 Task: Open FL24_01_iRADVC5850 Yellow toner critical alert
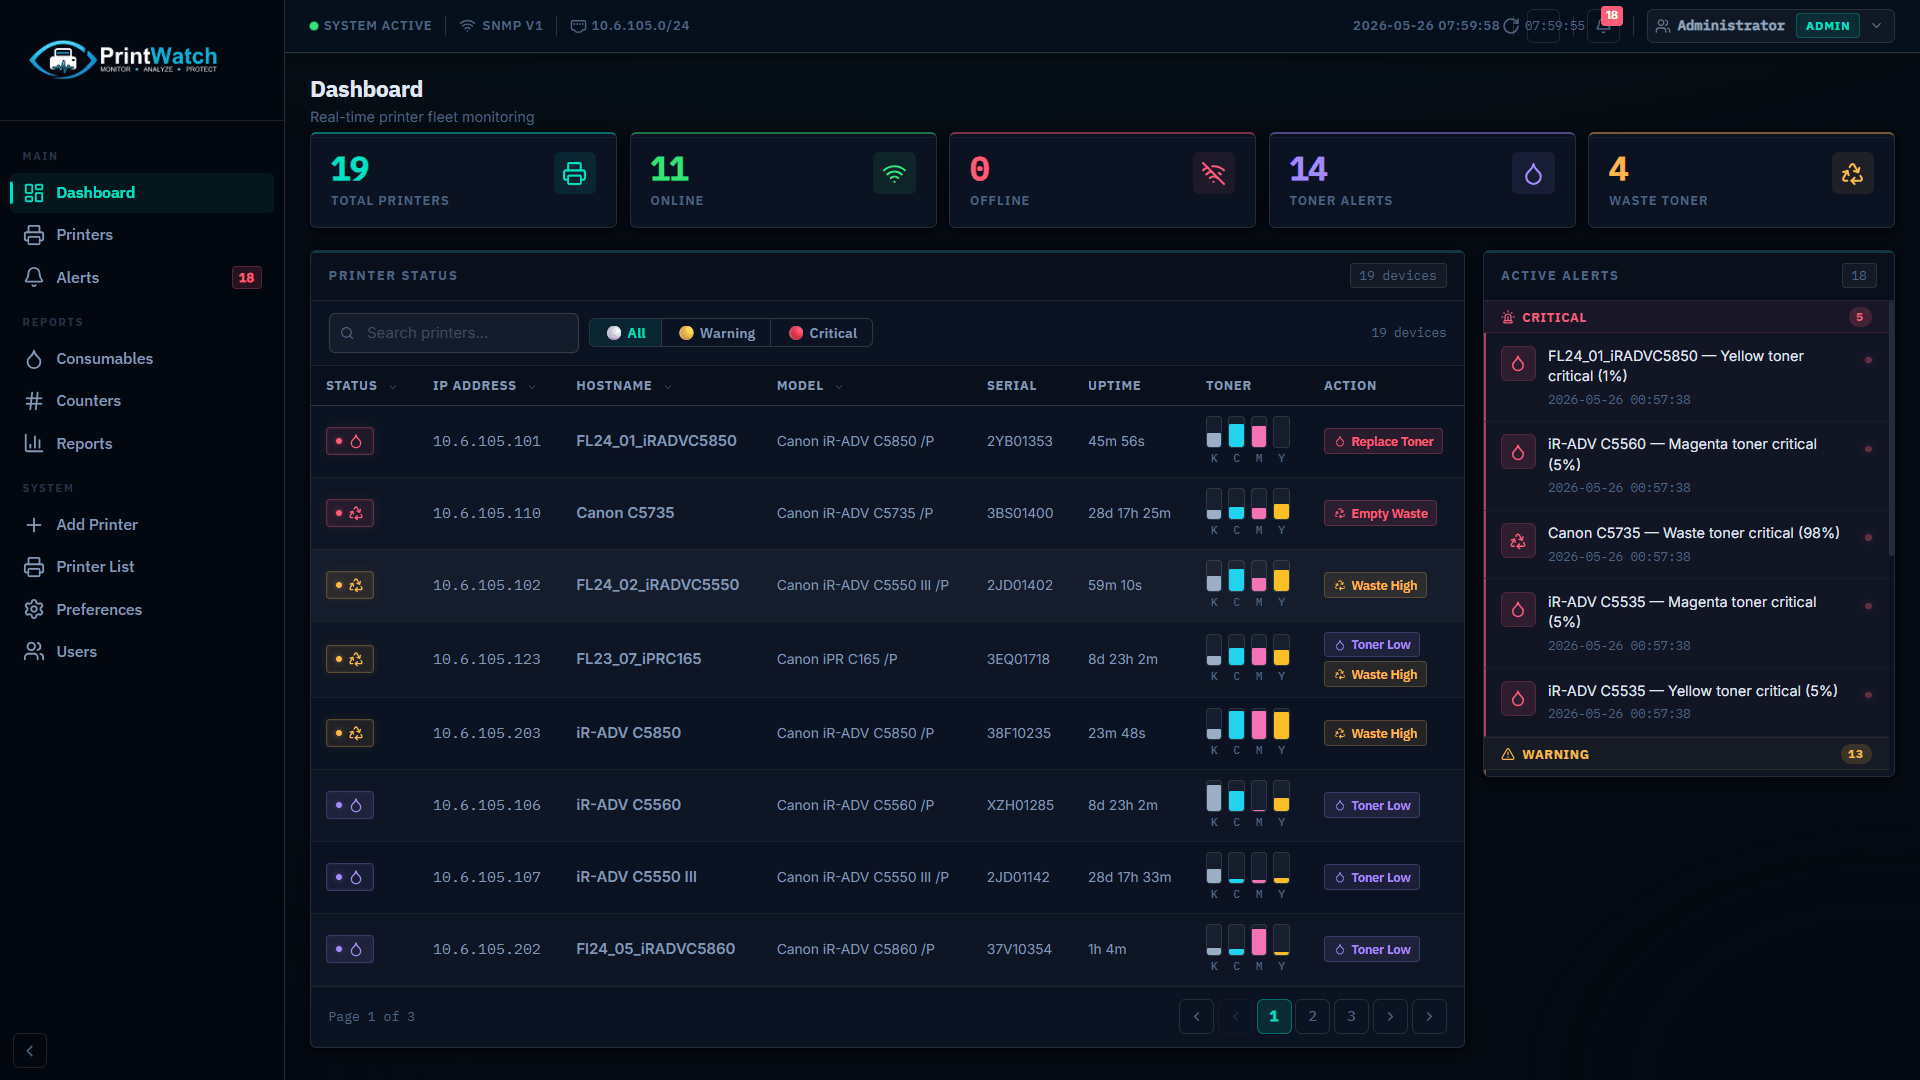tap(1687, 378)
